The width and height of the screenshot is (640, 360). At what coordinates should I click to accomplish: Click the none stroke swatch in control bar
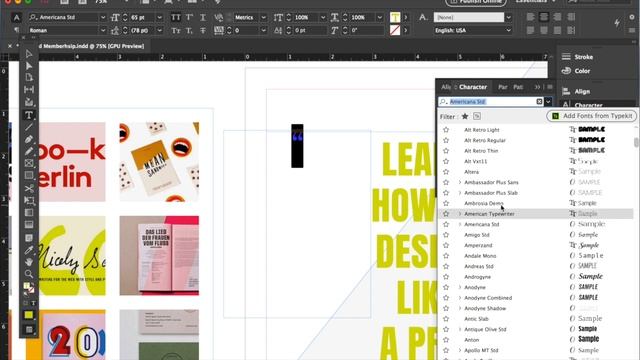pos(395,30)
